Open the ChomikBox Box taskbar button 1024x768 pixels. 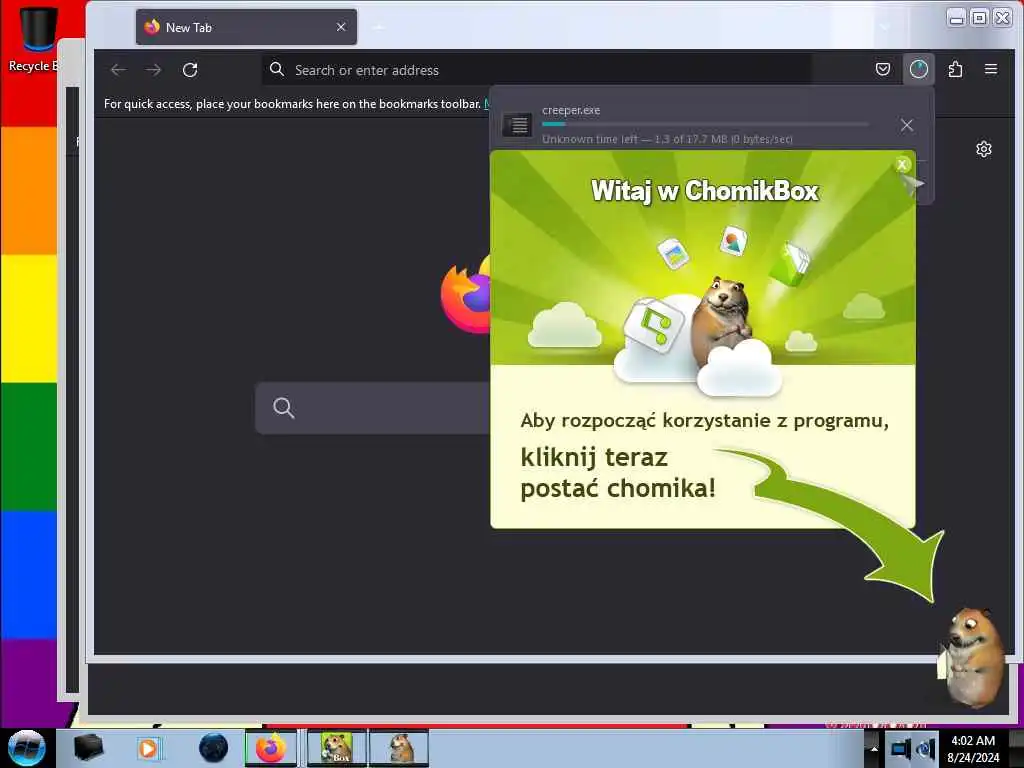pos(337,748)
